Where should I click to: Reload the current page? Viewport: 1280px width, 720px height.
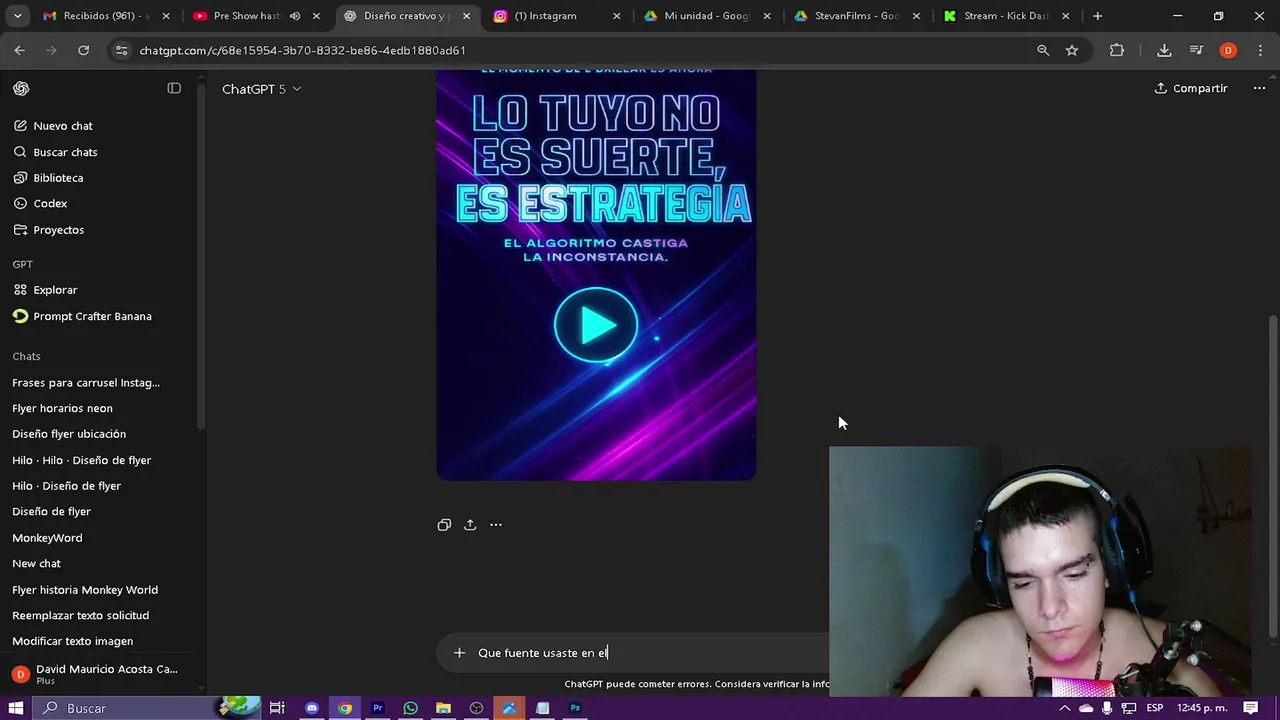84,50
